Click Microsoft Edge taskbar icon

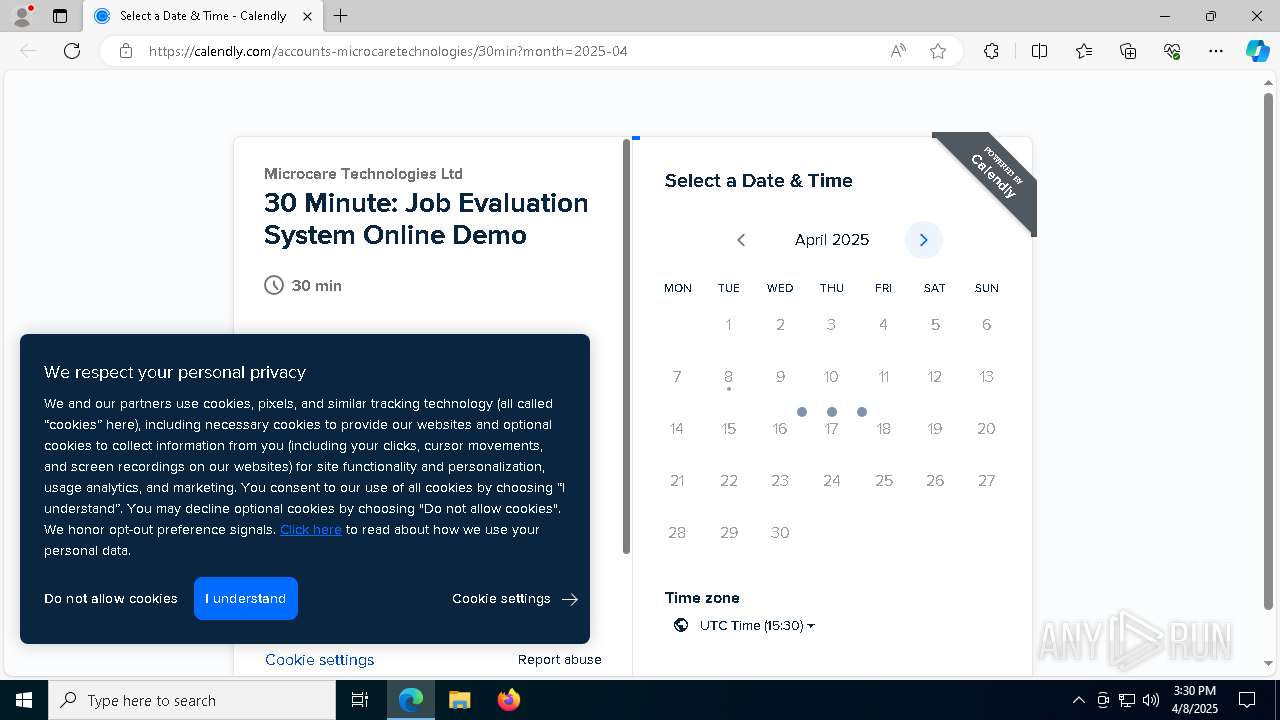coord(411,700)
